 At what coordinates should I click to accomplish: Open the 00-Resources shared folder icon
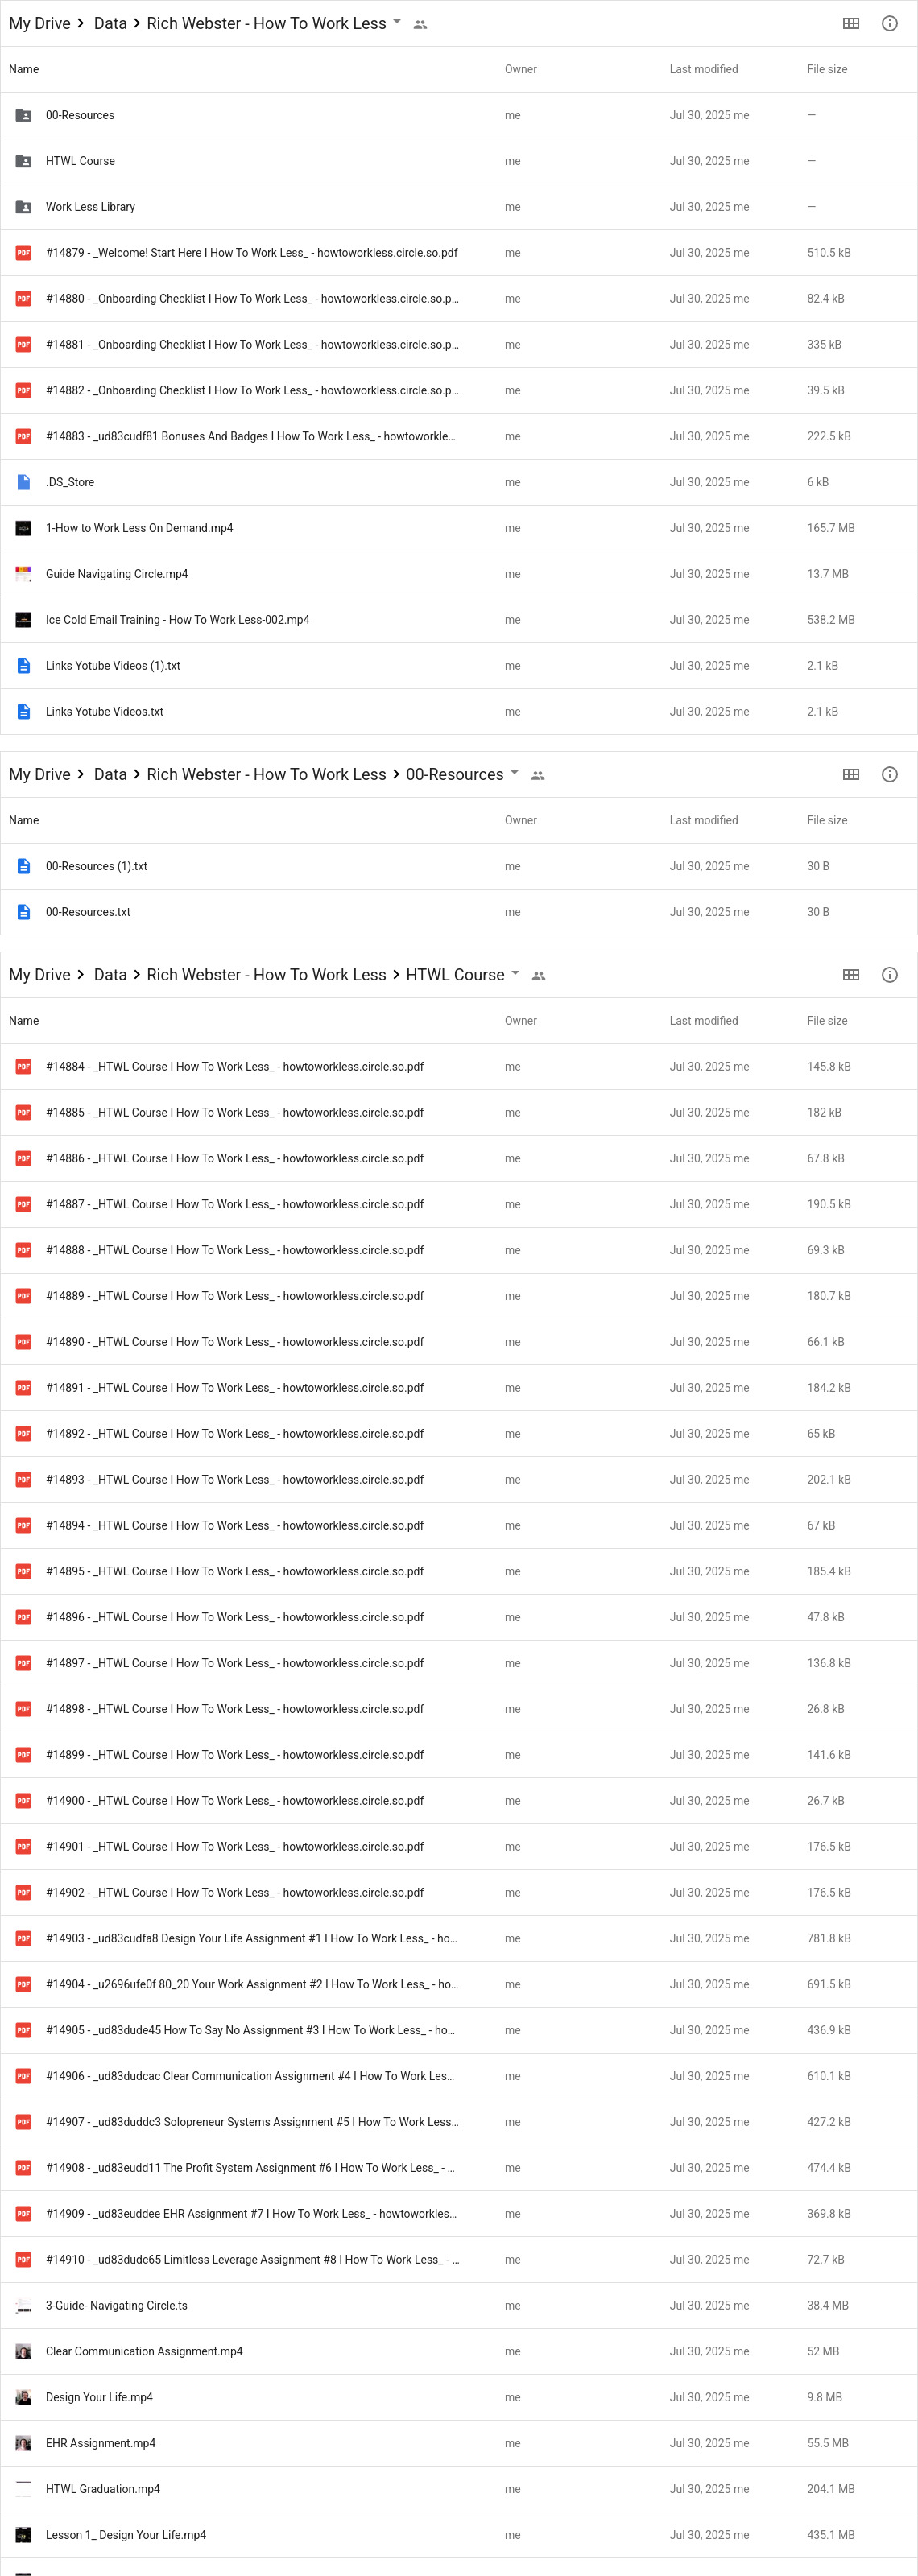23,115
